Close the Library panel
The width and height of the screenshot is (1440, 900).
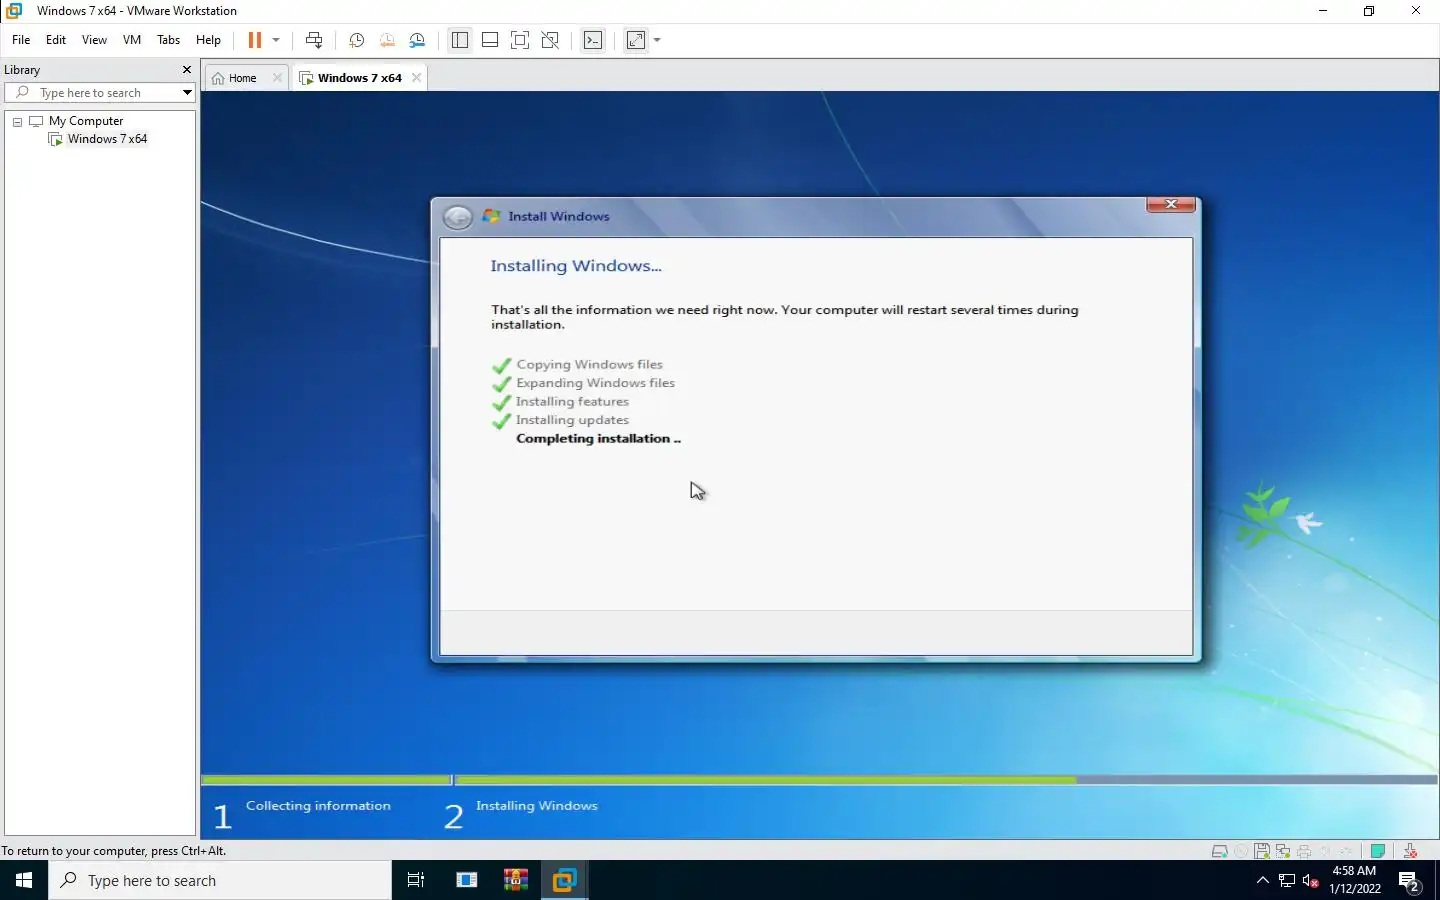point(186,70)
